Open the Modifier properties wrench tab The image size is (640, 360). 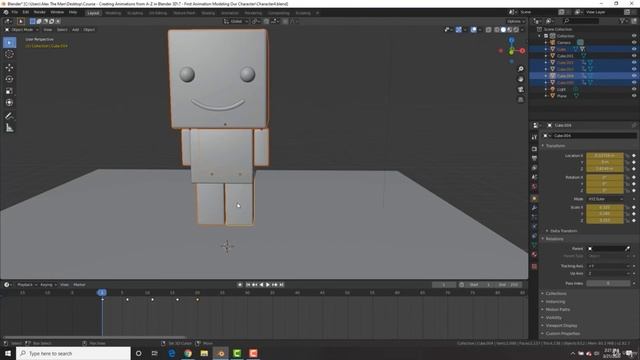click(x=534, y=208)
